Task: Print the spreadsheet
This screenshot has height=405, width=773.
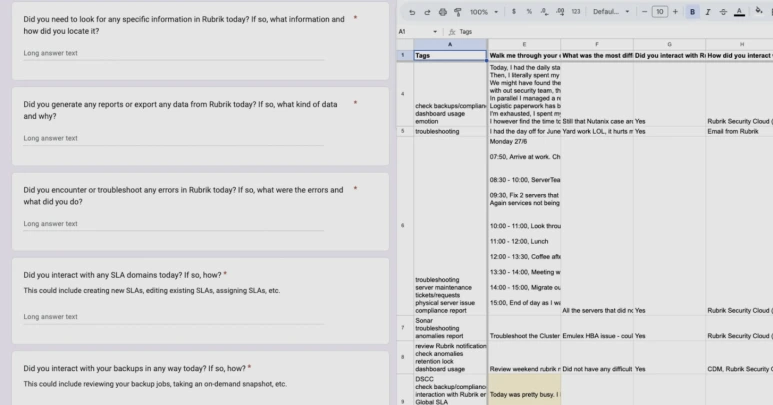Action: coord(442,12)
